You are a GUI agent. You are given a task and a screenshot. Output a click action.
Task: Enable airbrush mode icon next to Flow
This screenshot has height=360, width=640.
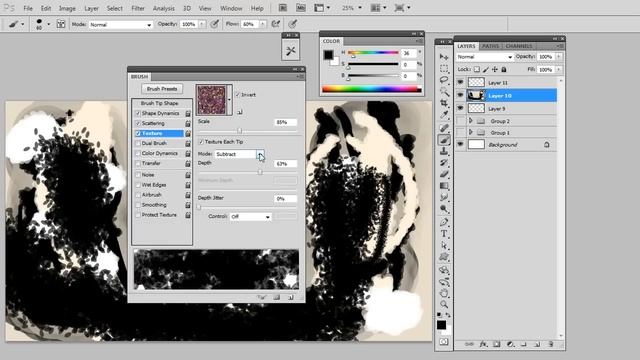pos(276,24)
